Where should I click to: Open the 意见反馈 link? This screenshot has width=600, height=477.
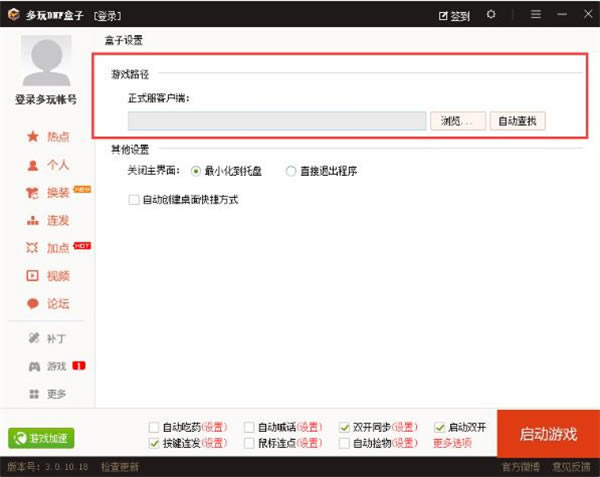[571, 467]
